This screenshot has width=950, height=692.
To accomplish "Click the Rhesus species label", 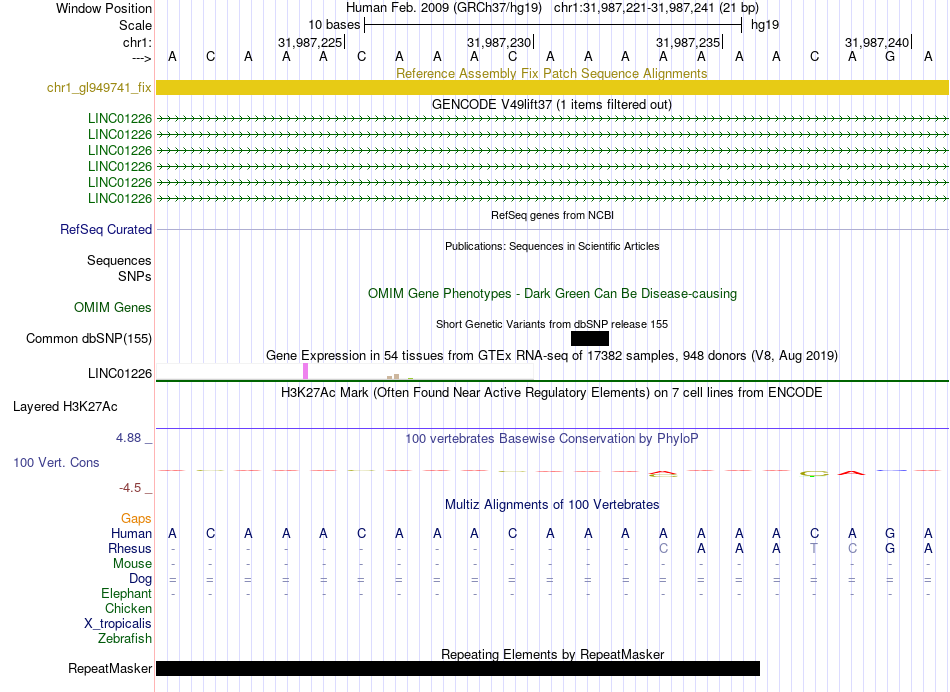I will point(130,548).
